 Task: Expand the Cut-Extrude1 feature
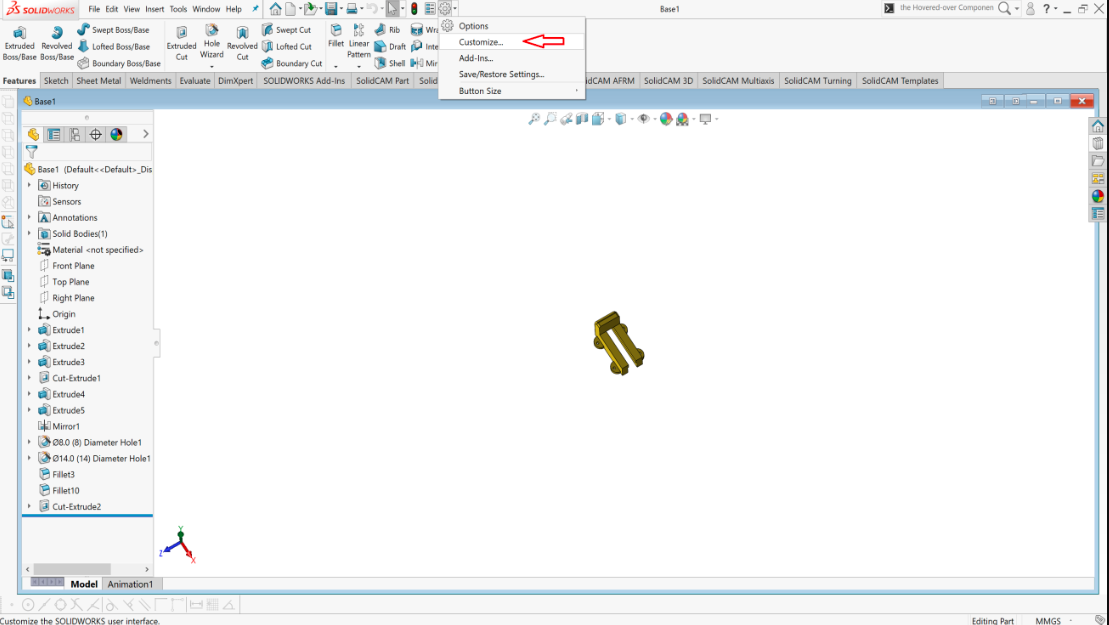pyautogui.click(x=29, y=378)
